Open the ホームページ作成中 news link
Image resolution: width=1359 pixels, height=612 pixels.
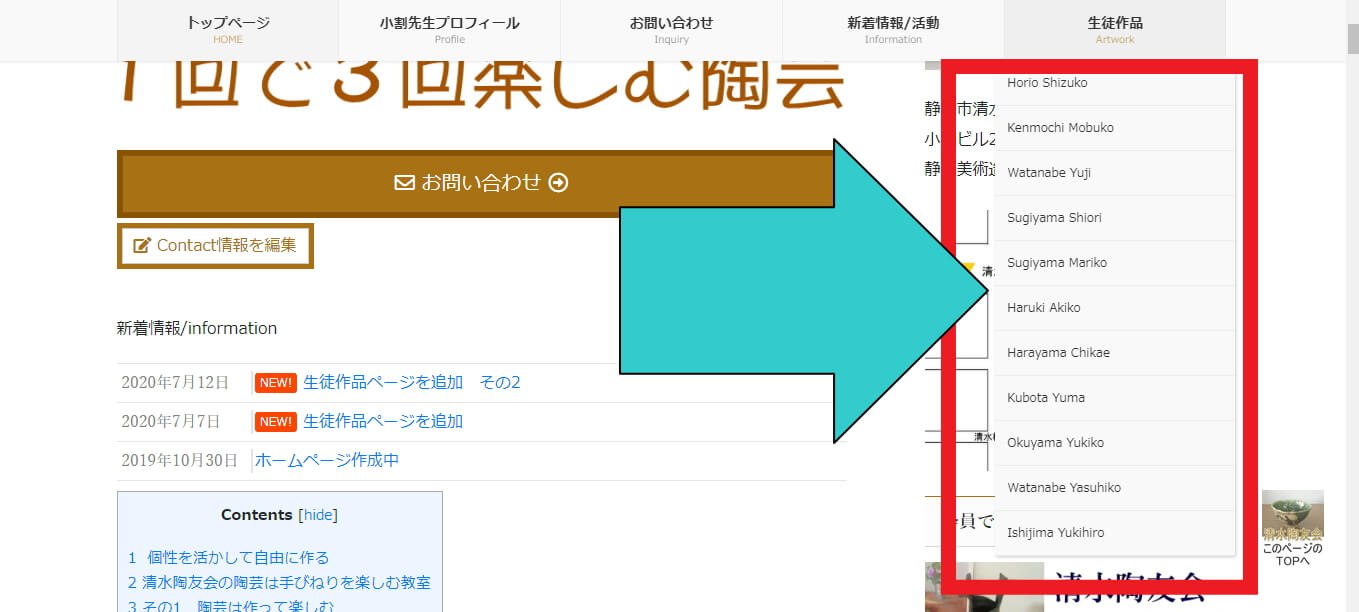coord(327,461)
